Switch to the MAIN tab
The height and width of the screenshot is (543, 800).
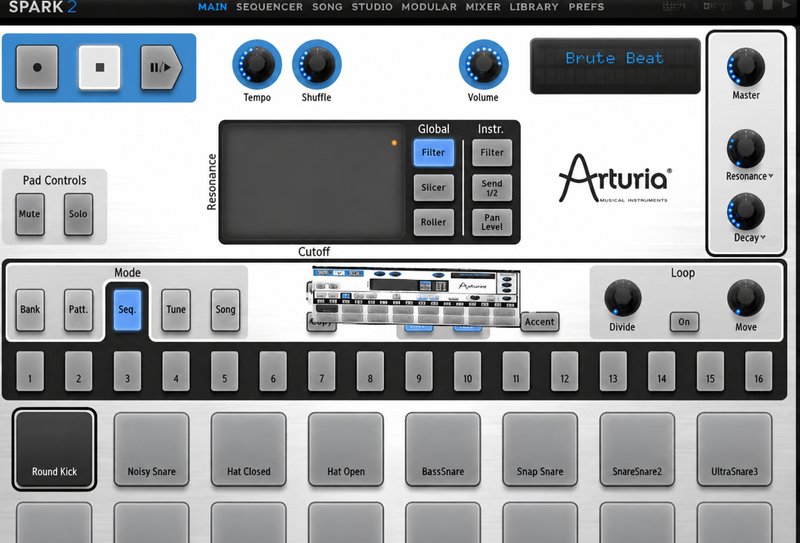tap(212, 7)
